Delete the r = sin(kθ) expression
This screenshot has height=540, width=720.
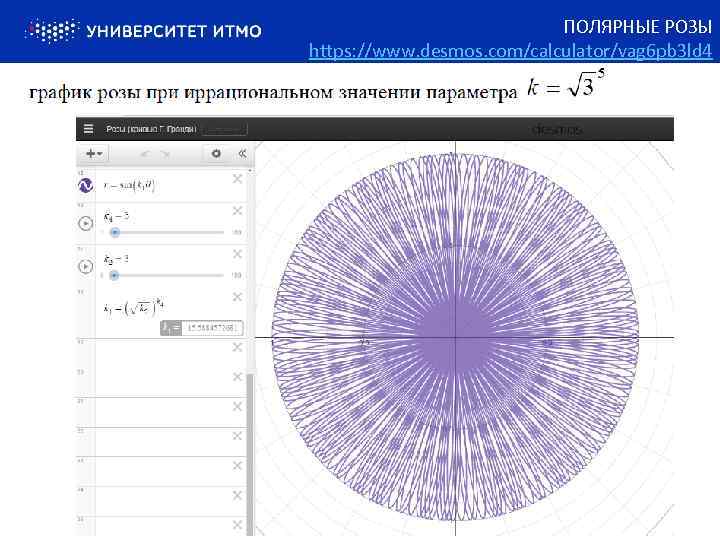click(237, 179)
